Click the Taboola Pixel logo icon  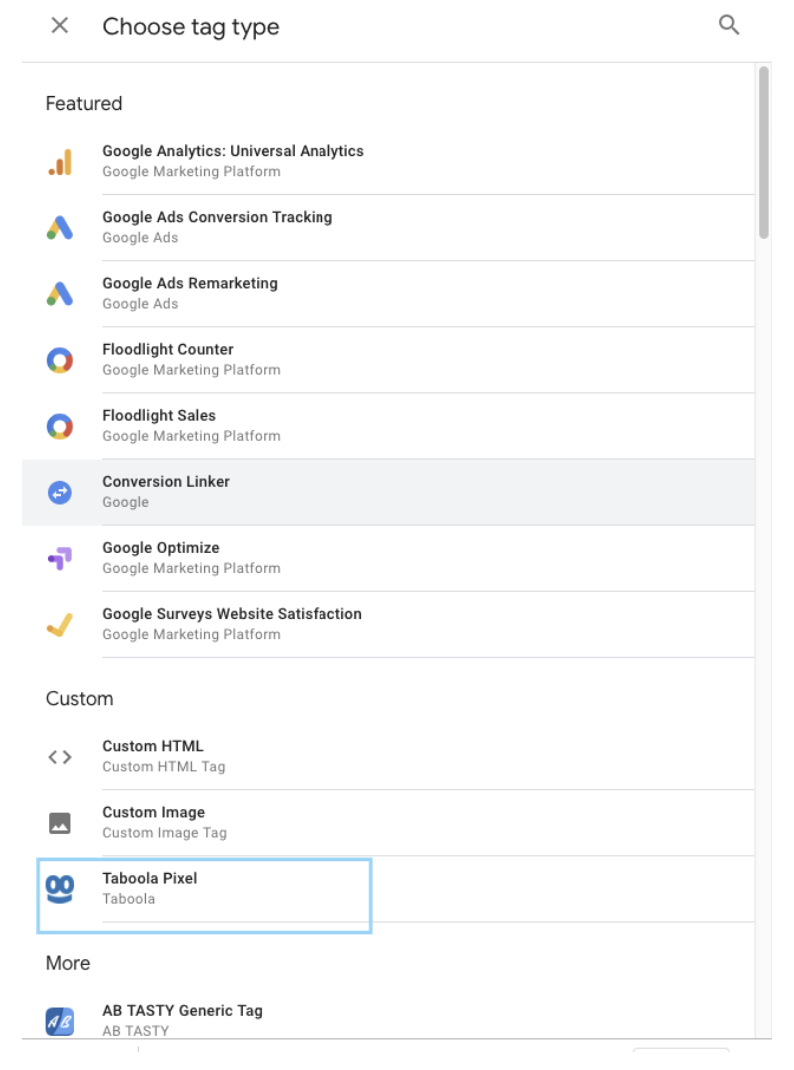pos(60,889)
